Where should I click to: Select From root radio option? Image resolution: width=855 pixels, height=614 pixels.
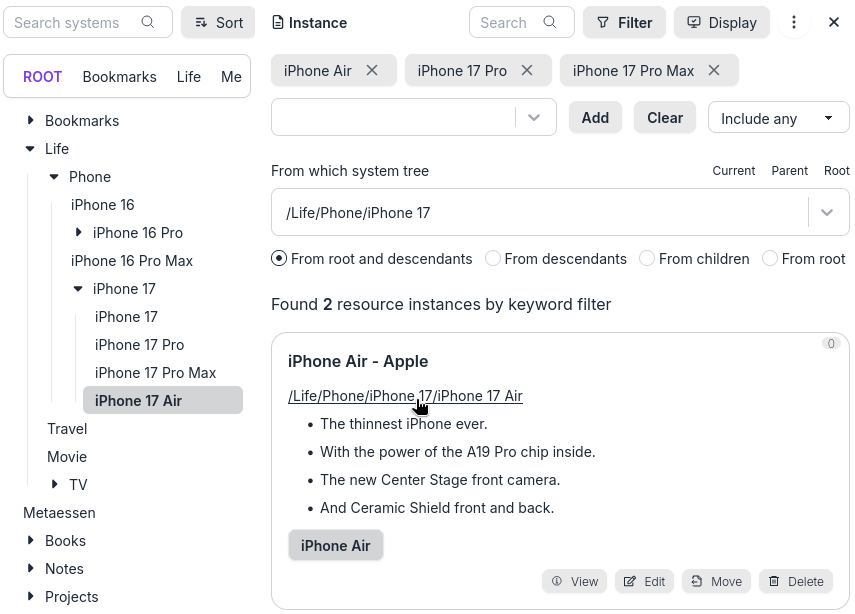770,259
